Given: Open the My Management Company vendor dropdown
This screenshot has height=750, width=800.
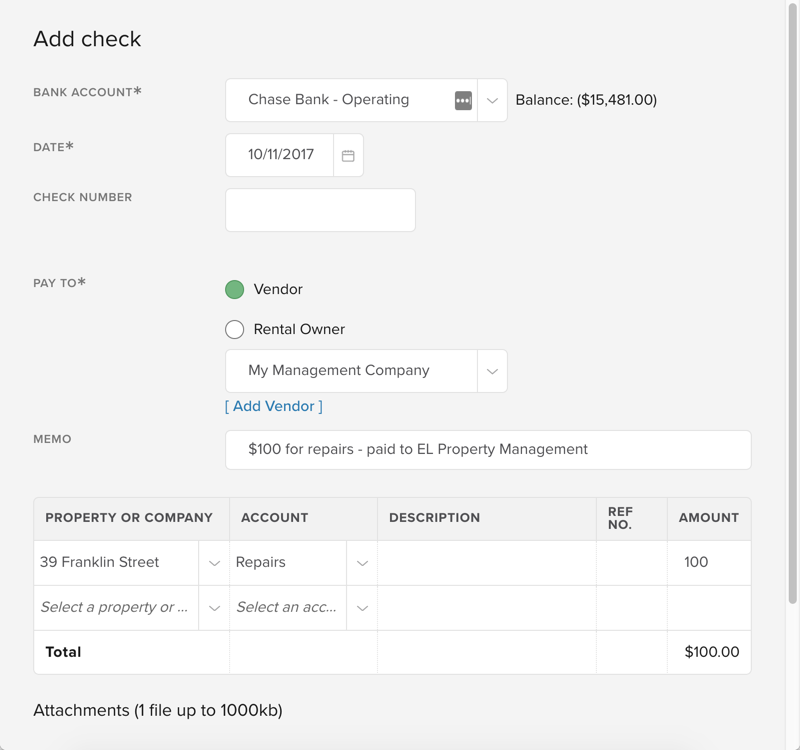Looking at the screenshot, I should [491, 370].
